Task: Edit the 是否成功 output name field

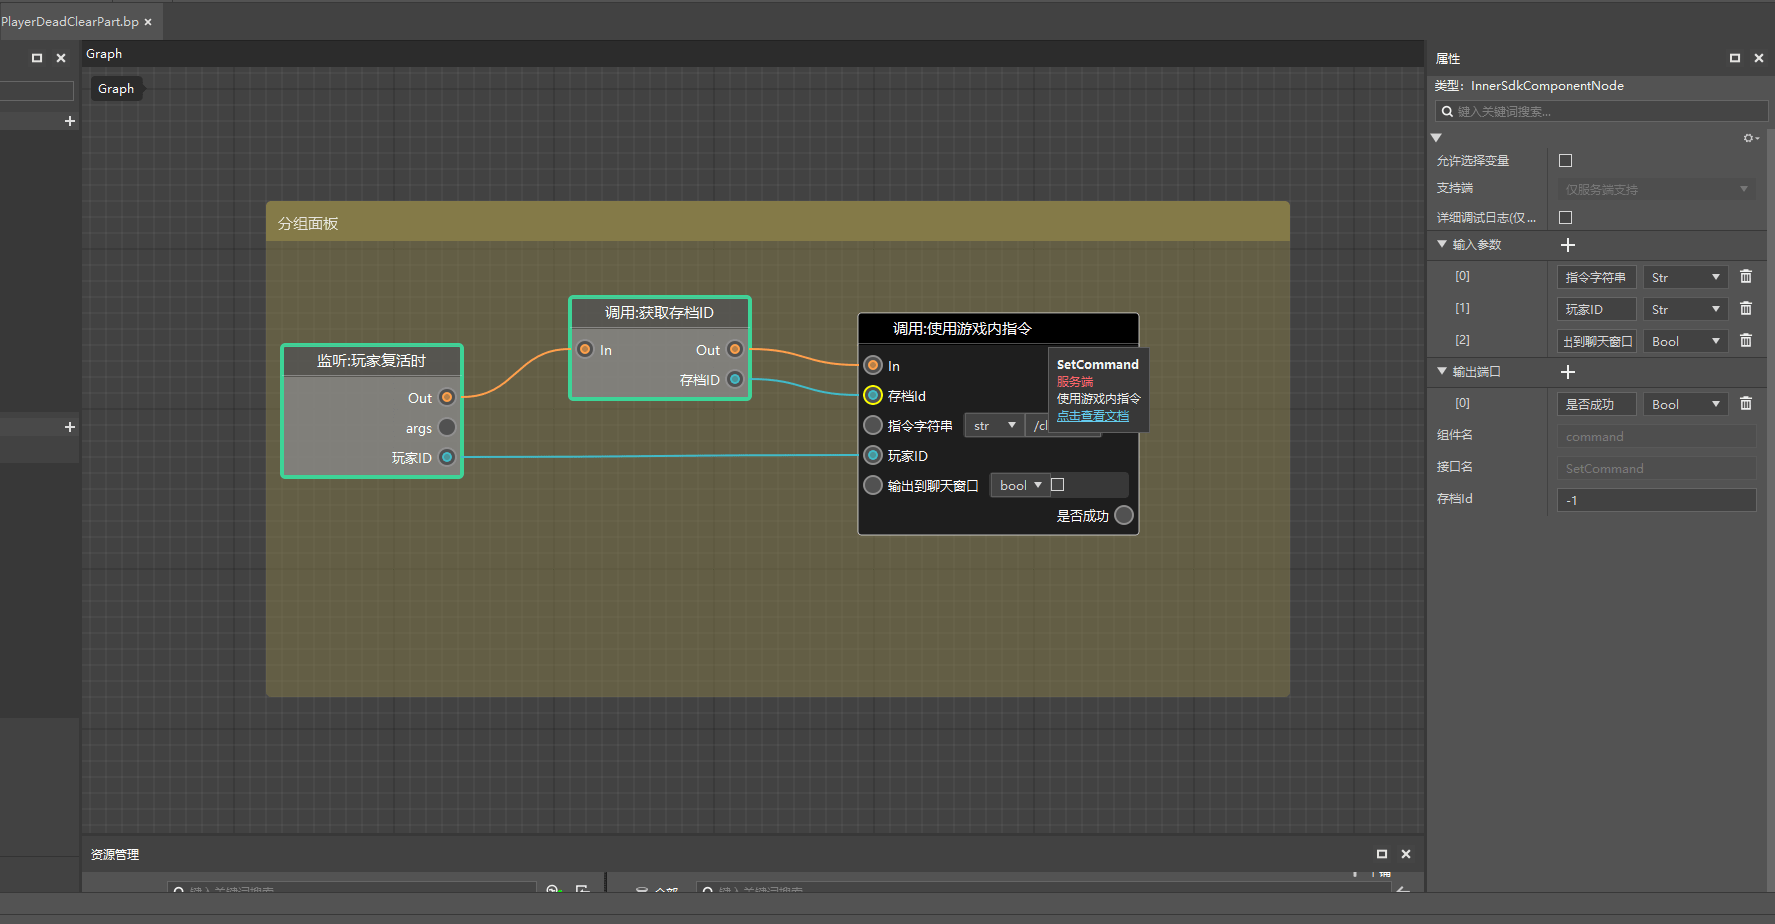Action: (1596, 404)
